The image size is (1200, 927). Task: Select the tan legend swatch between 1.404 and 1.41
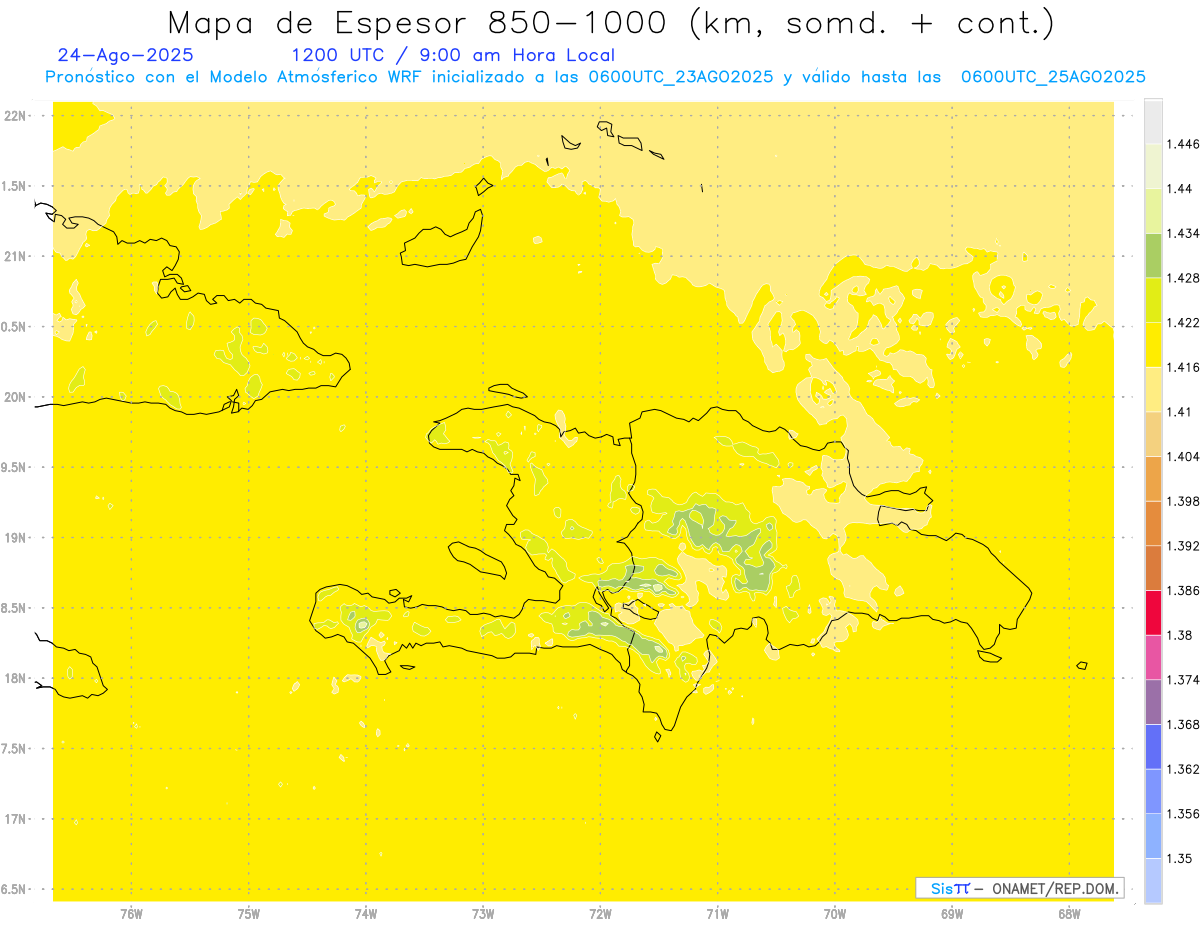[x=1153, y=434]
